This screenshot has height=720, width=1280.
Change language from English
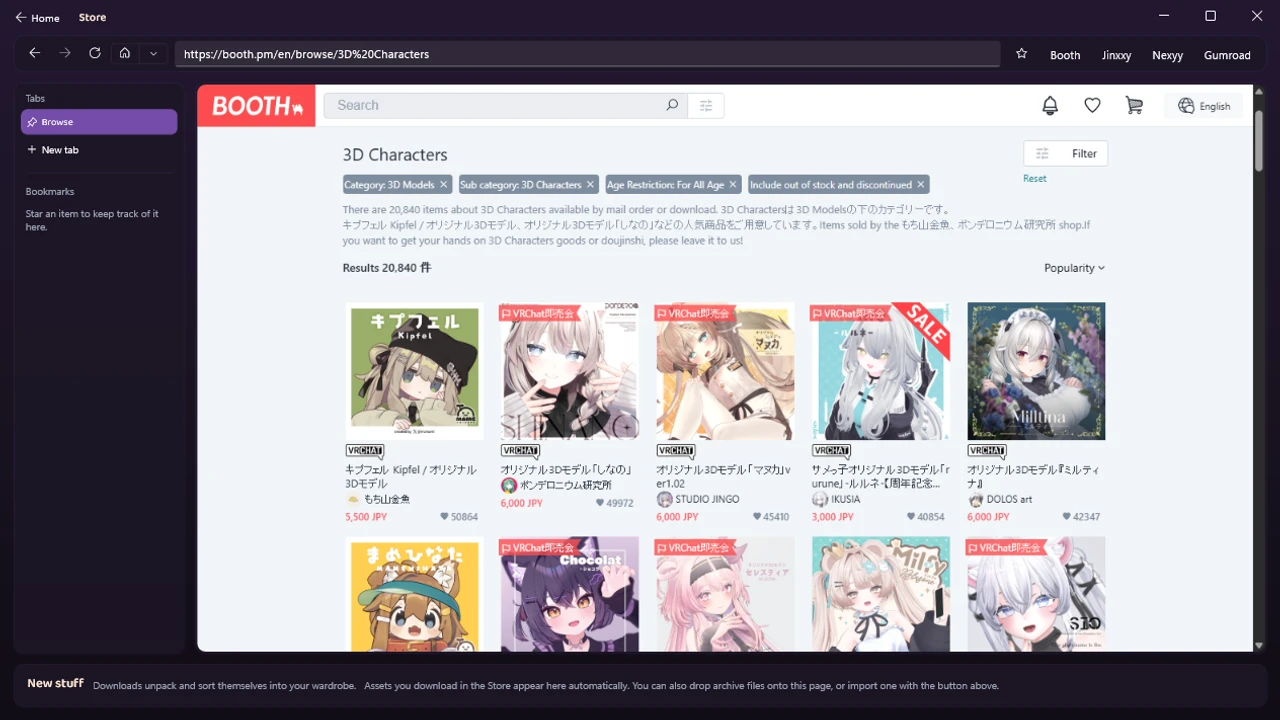(1204, 106)
